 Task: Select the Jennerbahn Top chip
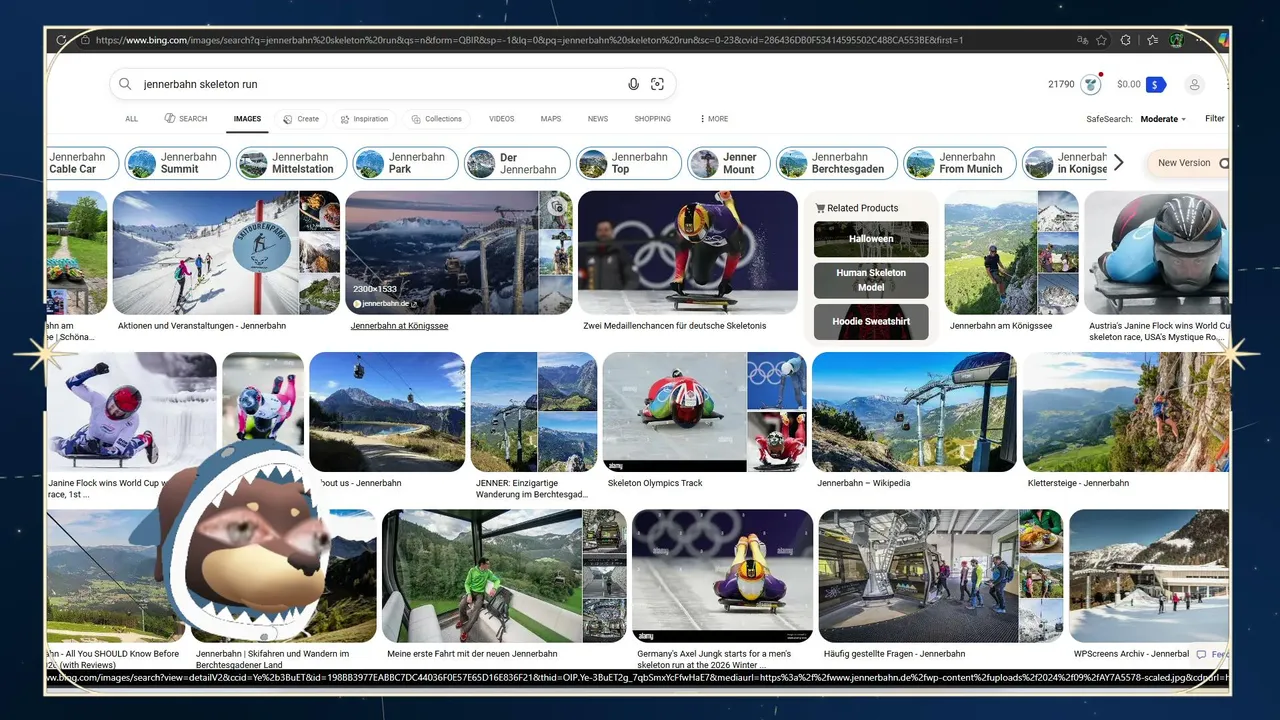(x=629, y=163)
